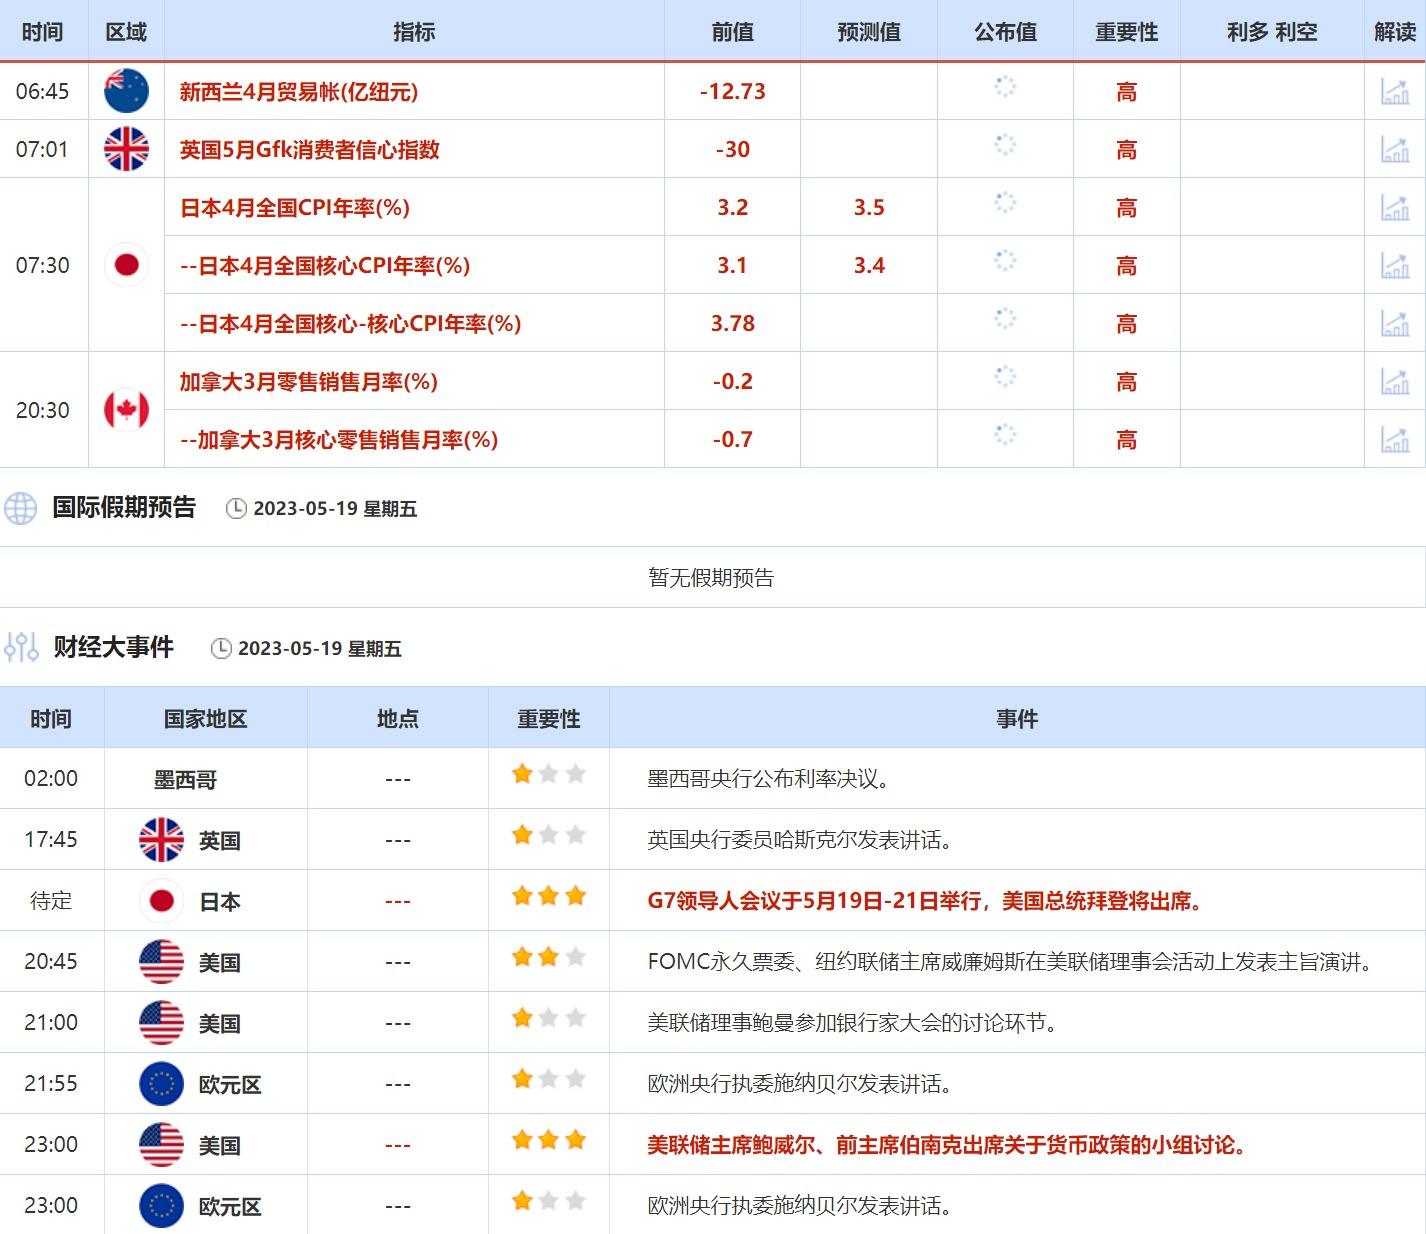Image resolution: width=1426 pixels, height=1234 pixels.
Task: Open chart analysis for New Zealand trade balance
Action: tap(1394, 91)
